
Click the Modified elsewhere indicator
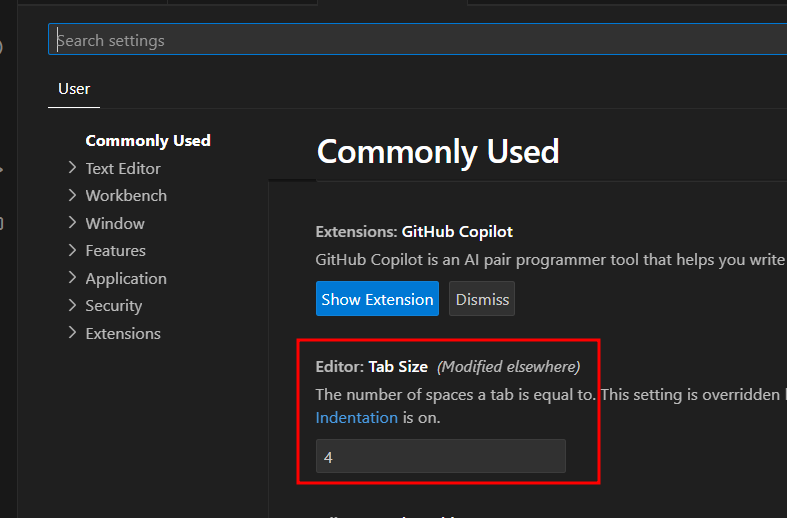[x=508, y=367]
